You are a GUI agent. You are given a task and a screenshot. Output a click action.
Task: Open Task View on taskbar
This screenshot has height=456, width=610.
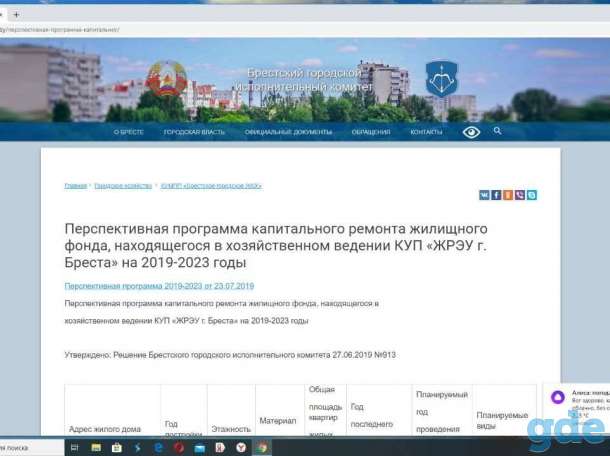[74, 448]
